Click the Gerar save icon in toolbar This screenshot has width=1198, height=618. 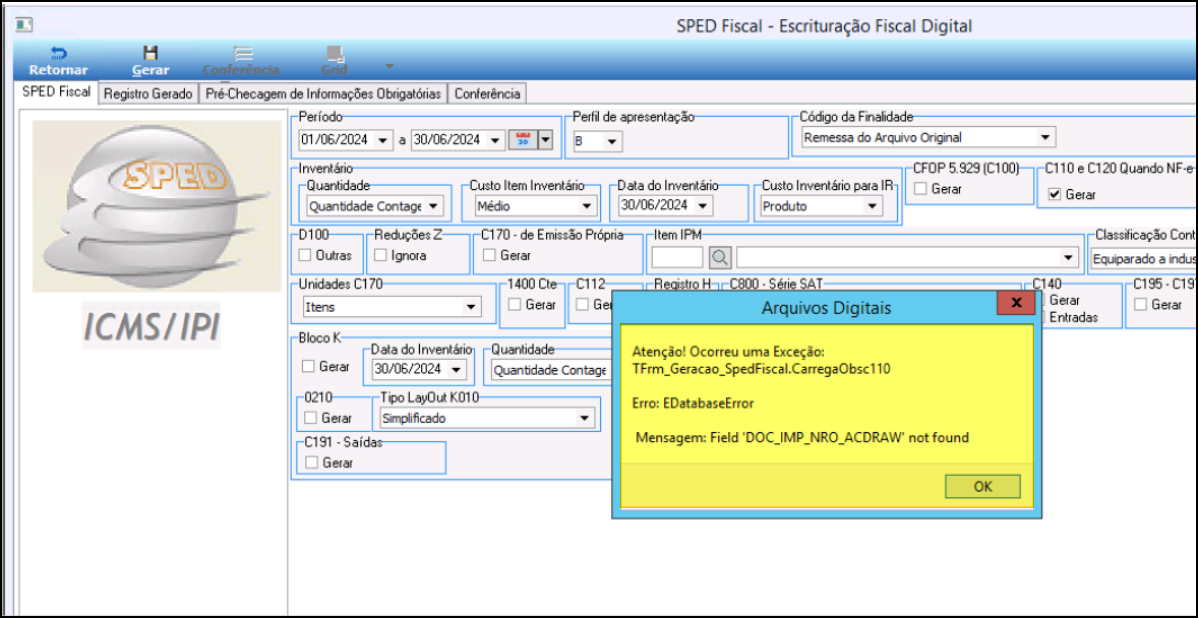click(151, 53)
